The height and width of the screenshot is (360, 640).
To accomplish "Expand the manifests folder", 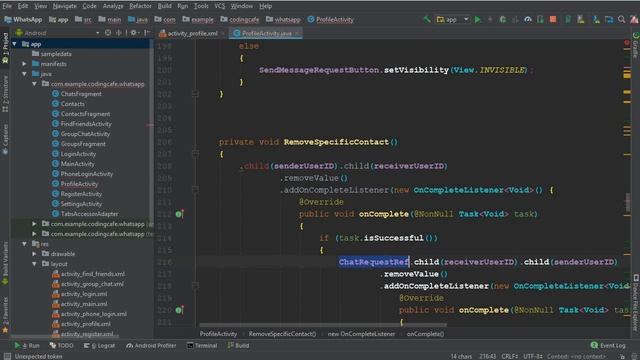I will point(24,64).
